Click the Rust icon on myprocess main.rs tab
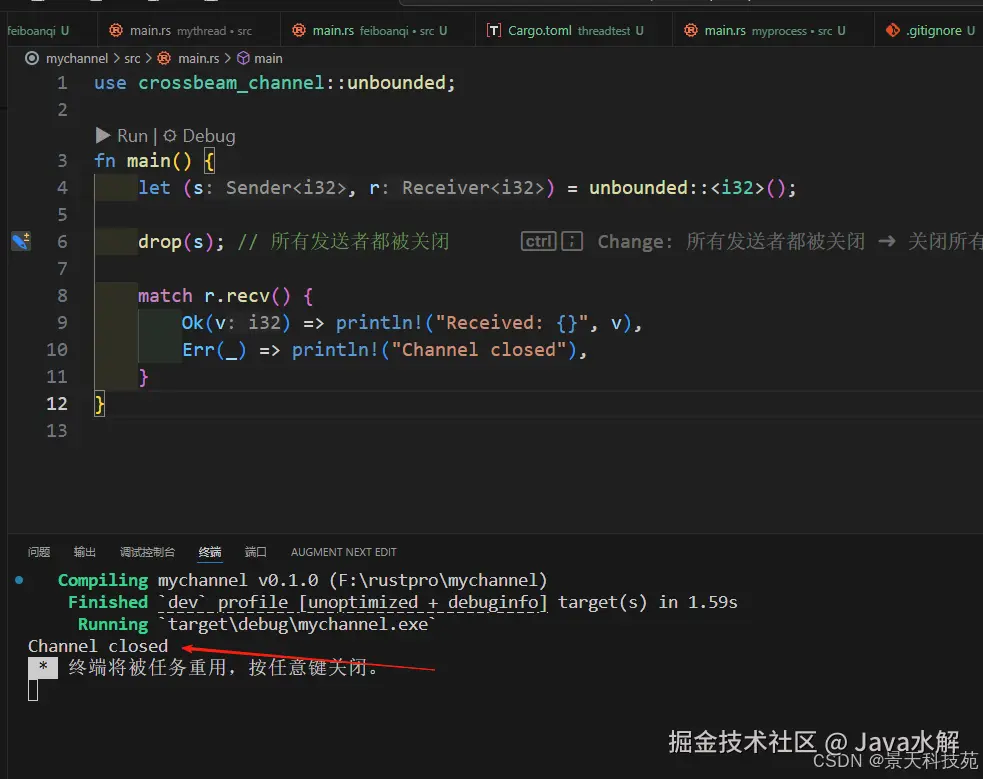Viewport: 983px width, 779px height. click(x=690, y=30)
